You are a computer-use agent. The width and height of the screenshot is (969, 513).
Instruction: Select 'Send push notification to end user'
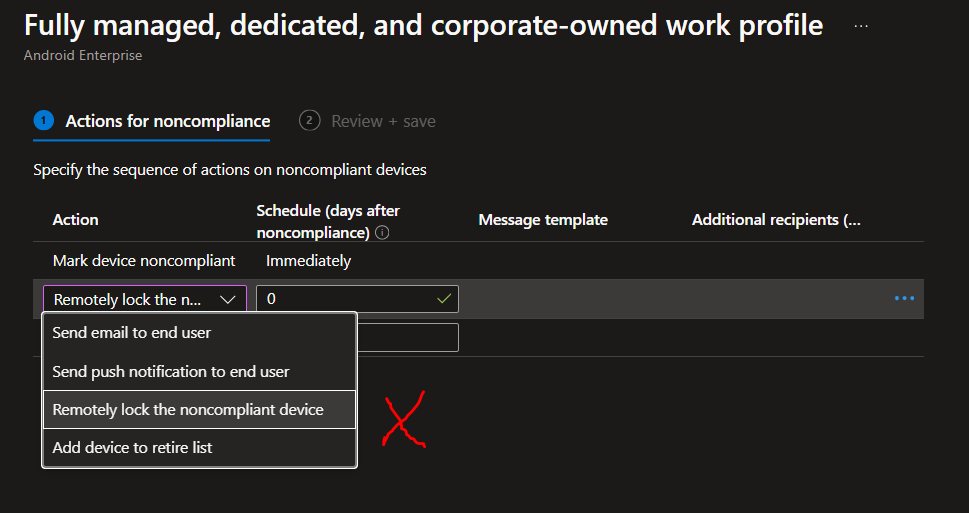(171, 371)
